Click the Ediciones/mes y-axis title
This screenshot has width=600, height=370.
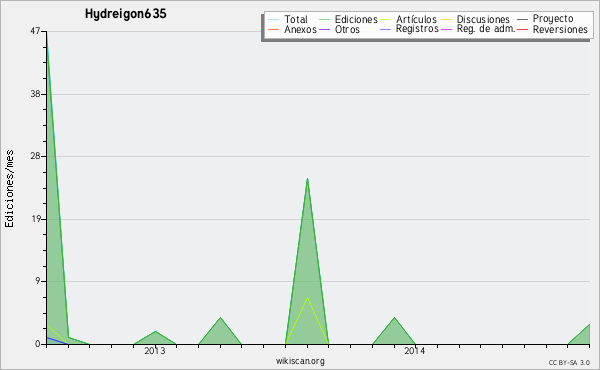pyautogui.click(x=9, y=189)
